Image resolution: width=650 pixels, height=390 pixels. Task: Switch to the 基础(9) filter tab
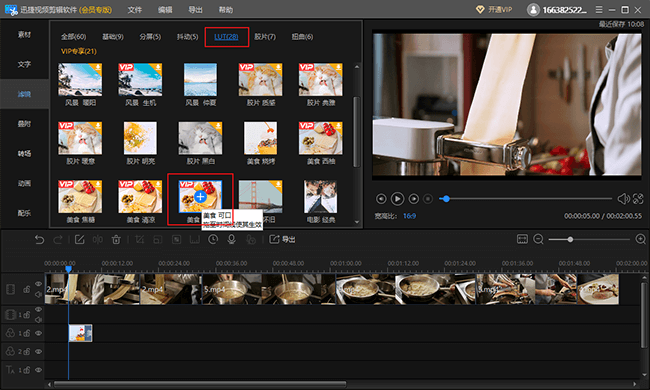point(113,36)
